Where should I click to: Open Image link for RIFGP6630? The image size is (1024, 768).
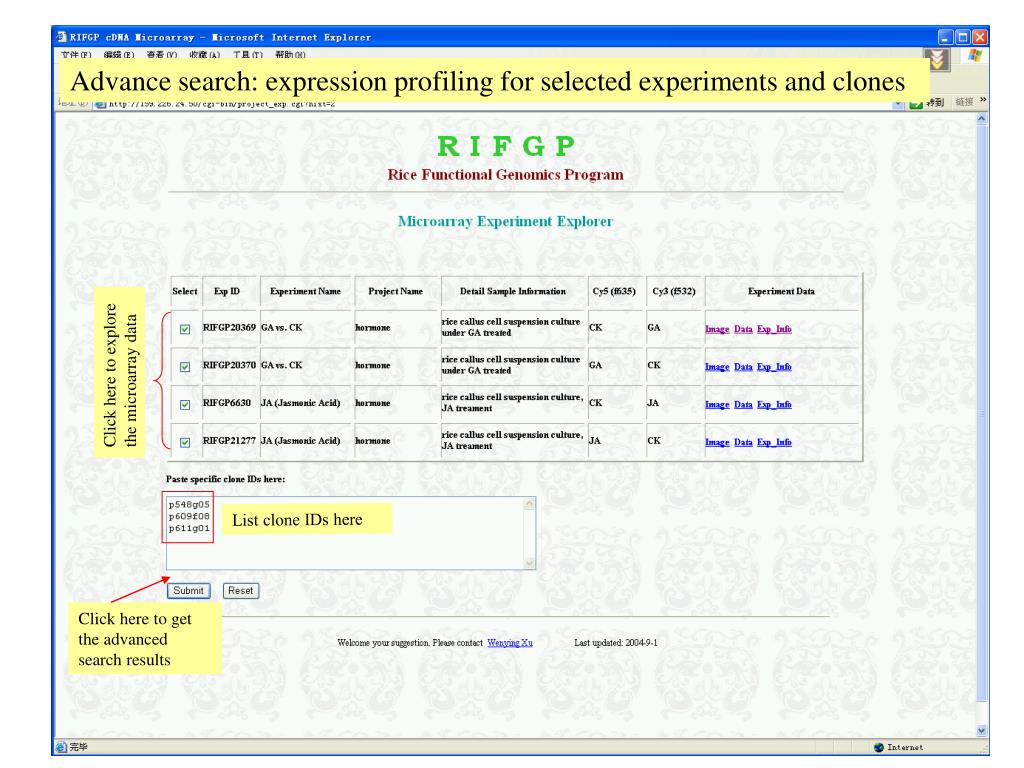click(x=717, y=405)
